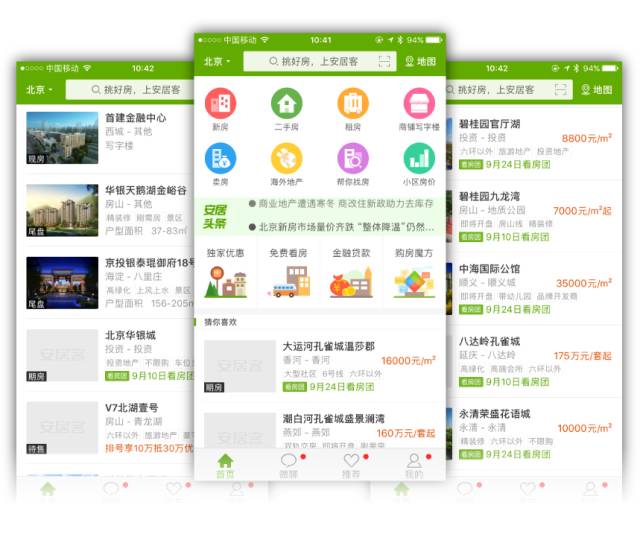Switch to 我的 profile tab in center phone

[x=414, y=466]
